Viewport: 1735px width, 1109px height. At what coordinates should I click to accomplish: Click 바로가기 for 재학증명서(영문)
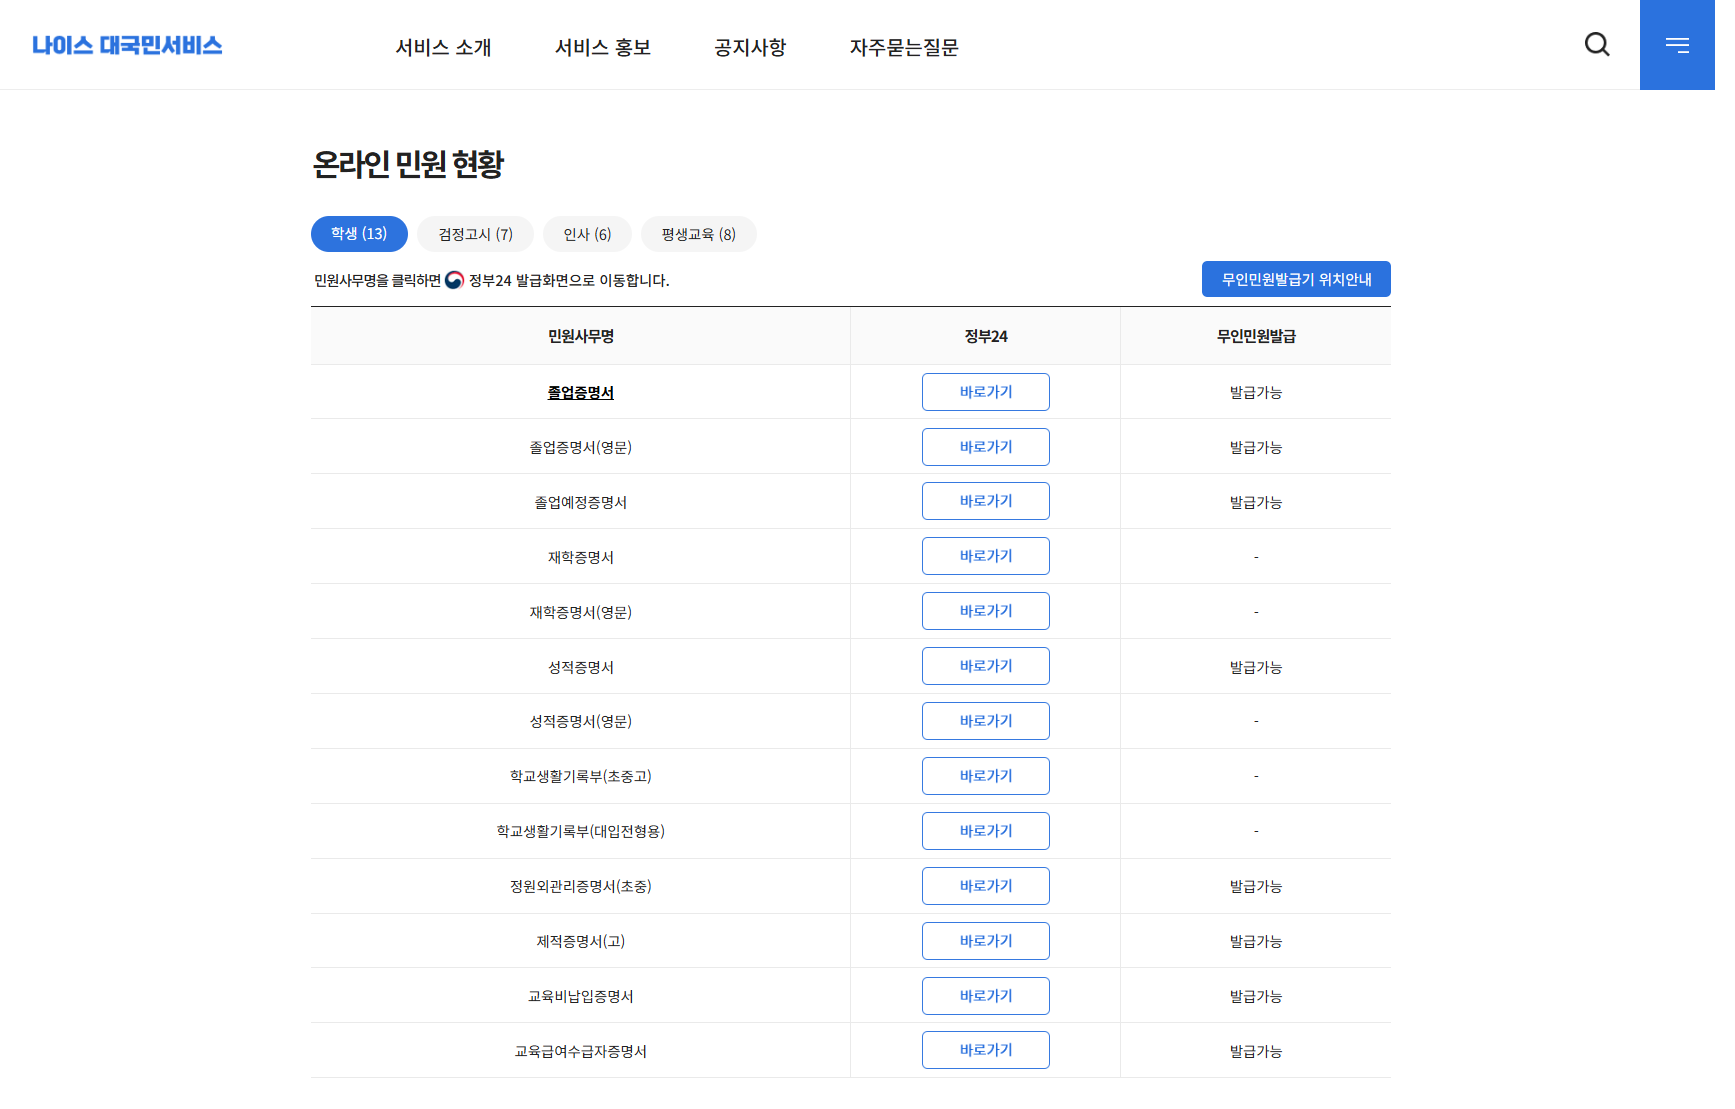point(986,611)
